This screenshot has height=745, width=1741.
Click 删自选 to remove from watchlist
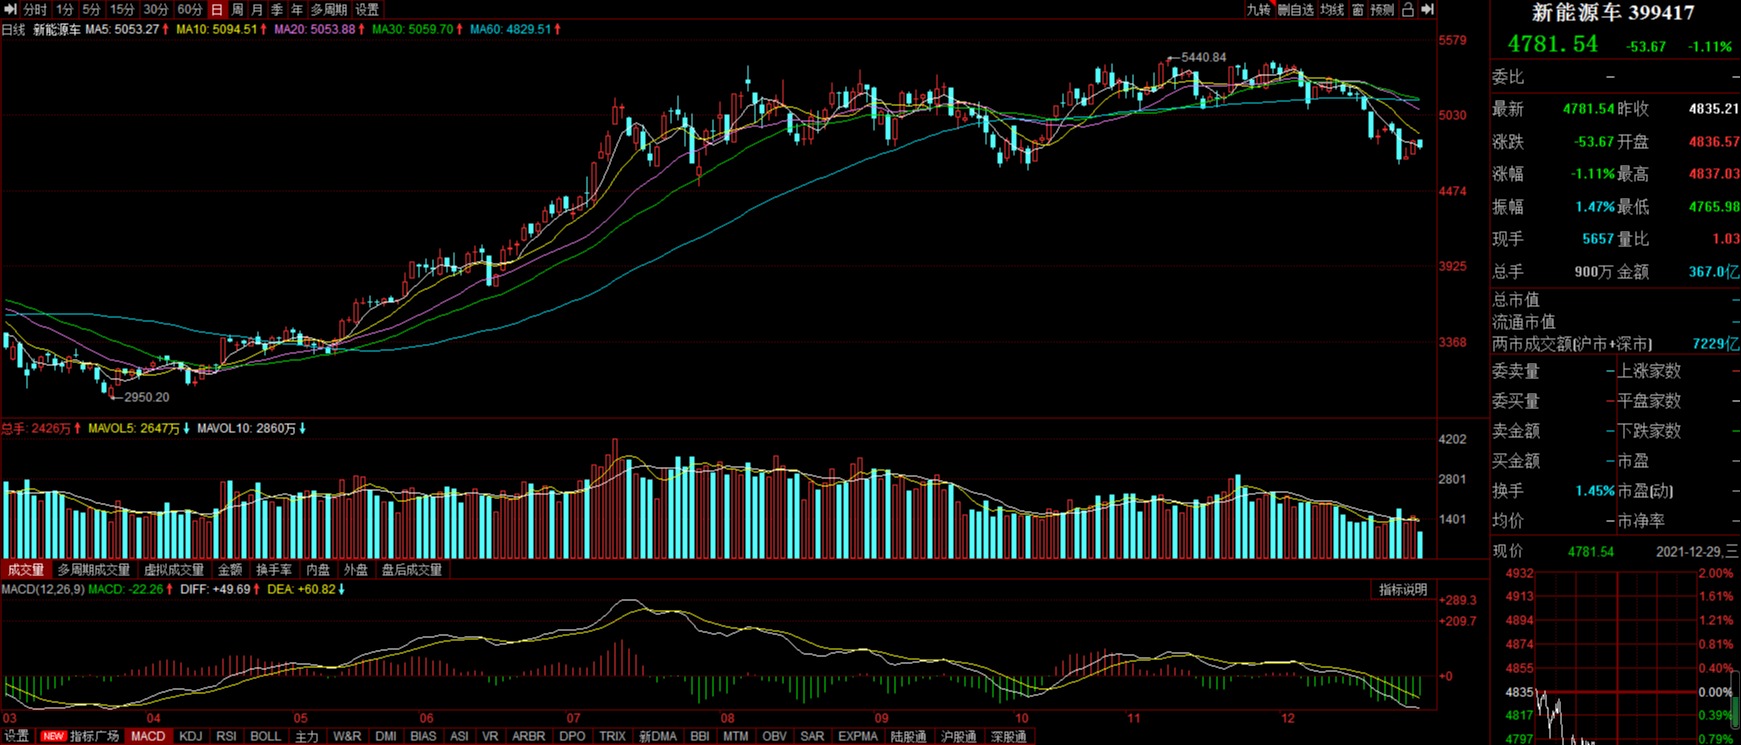[x=1296, y=9]
